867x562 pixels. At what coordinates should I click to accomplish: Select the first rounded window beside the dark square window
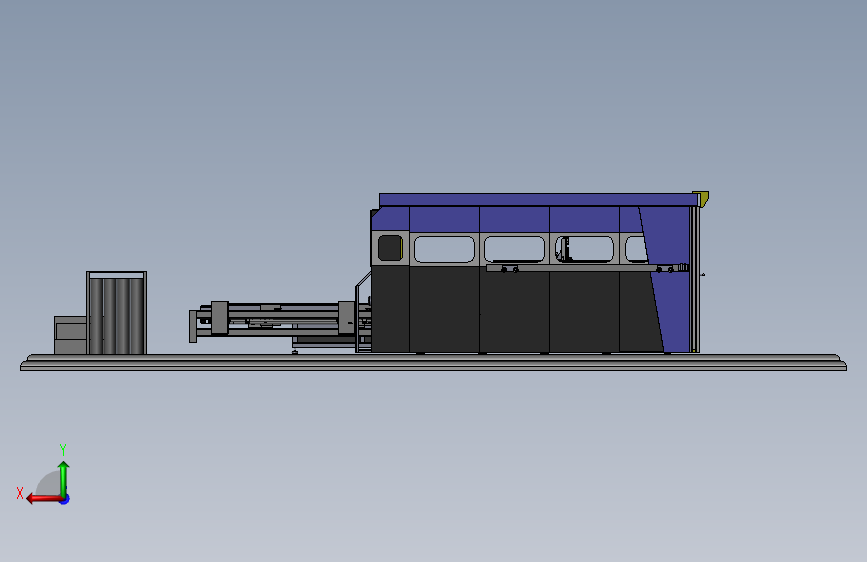click(444, 249)
